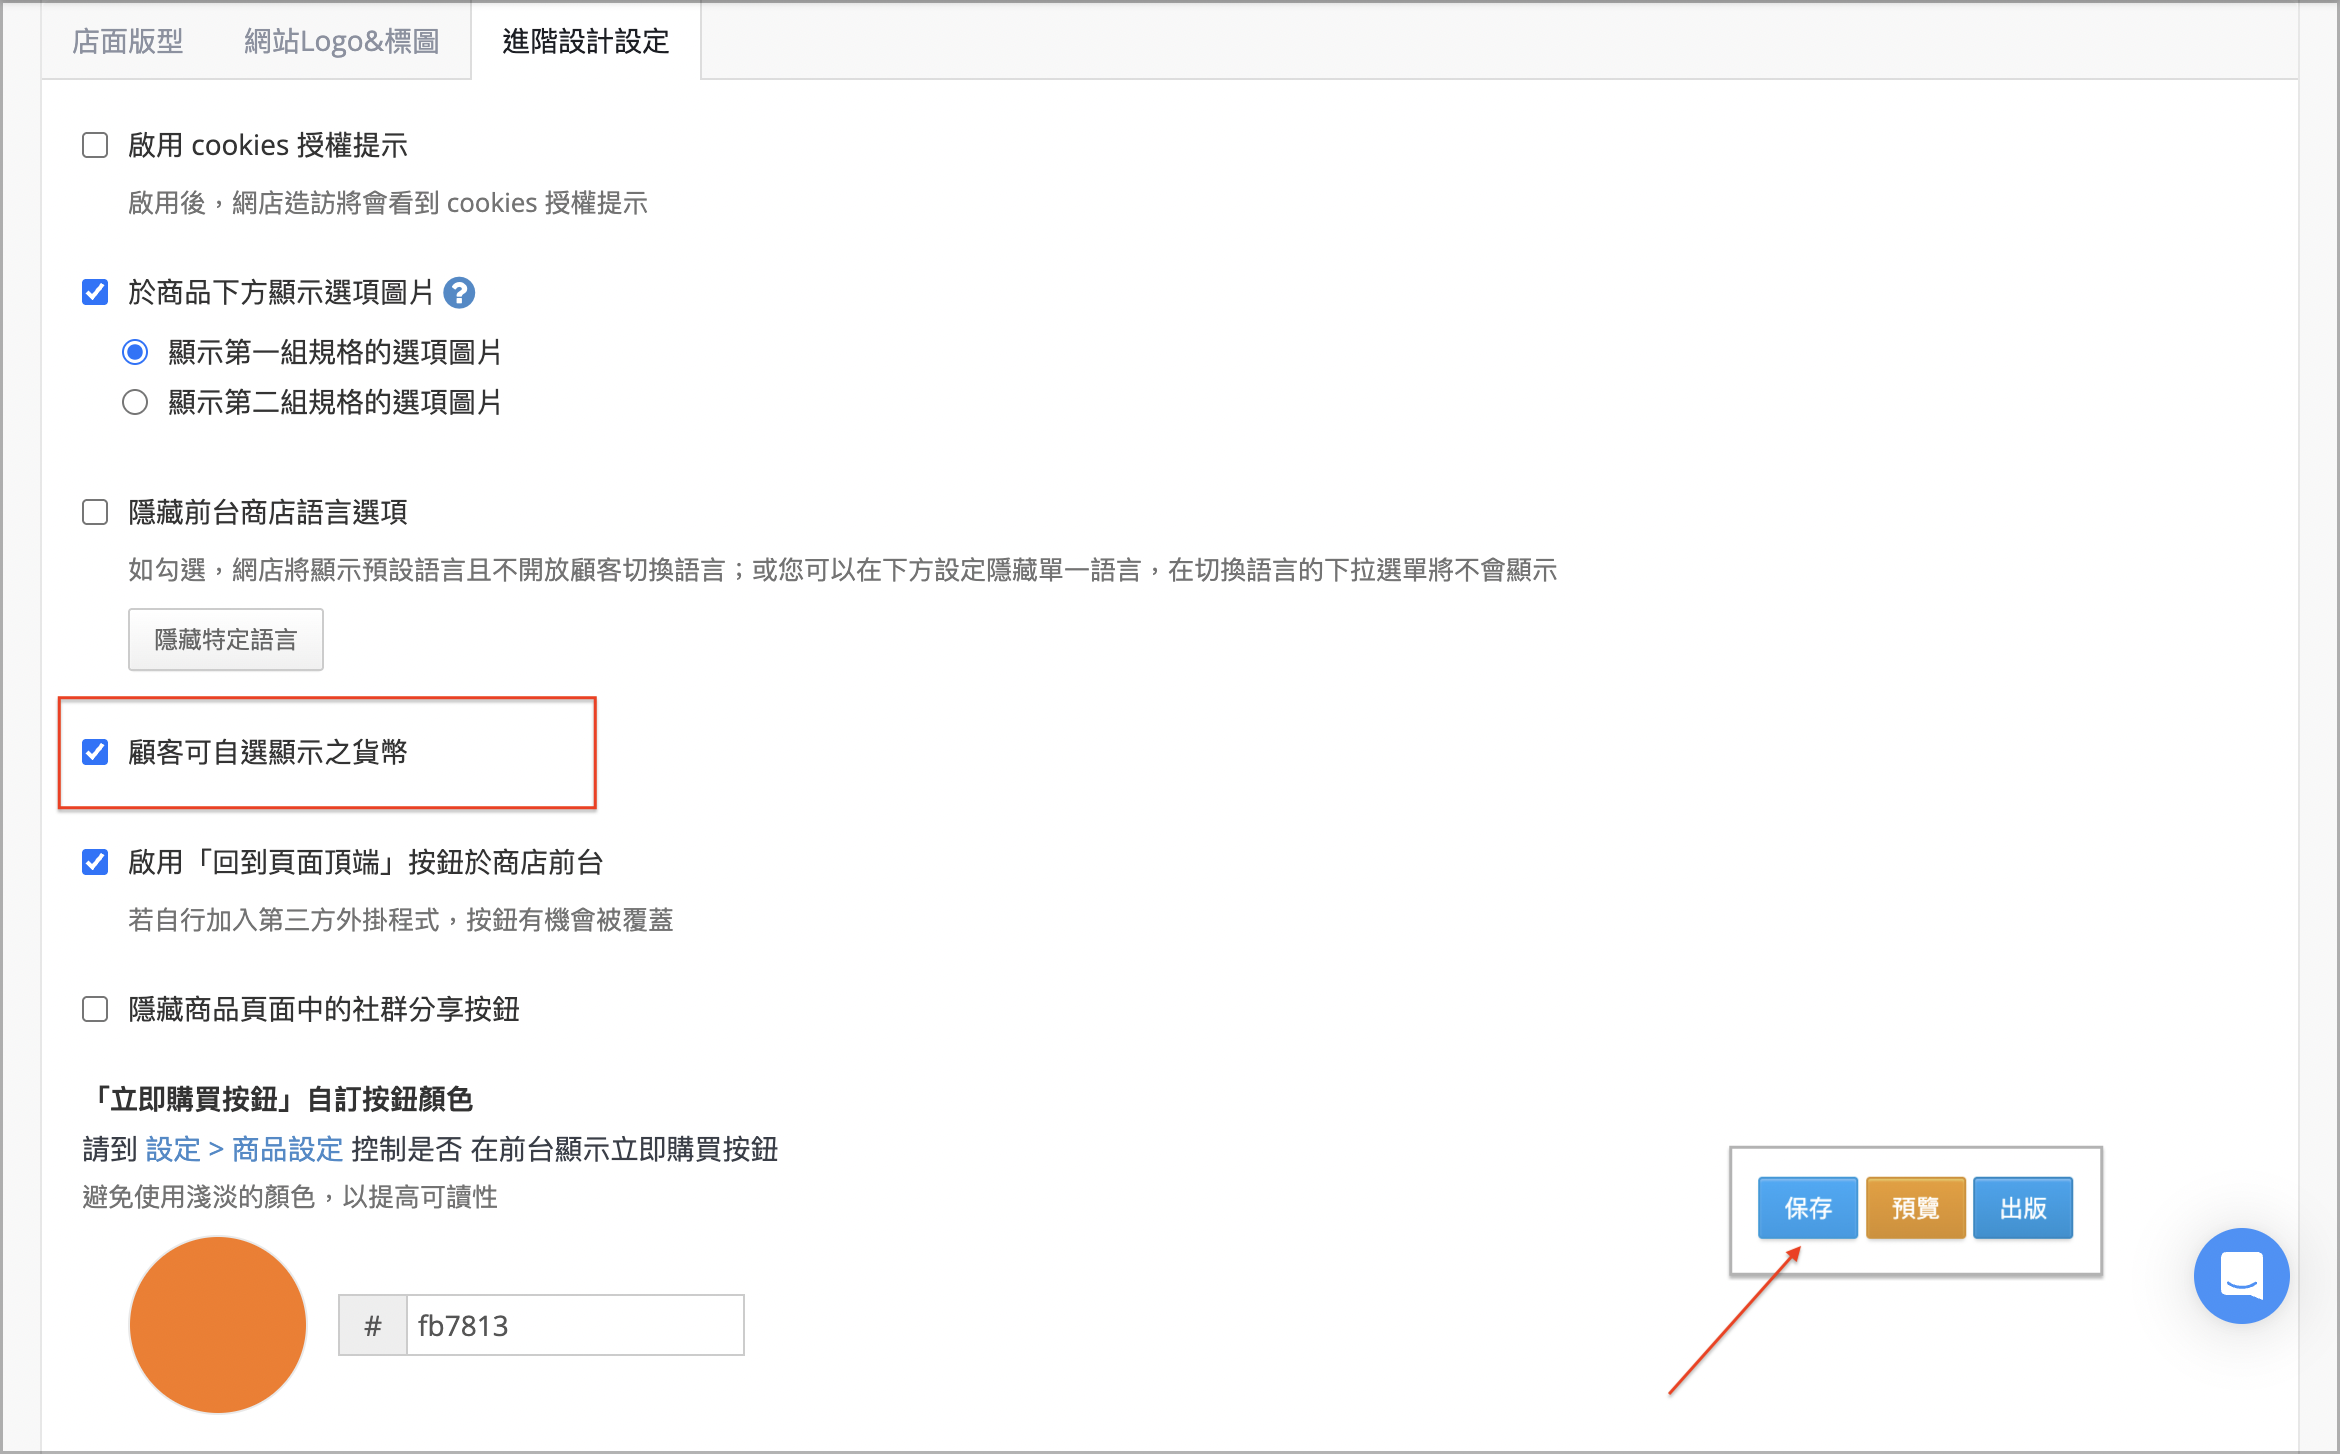This screenshot has width=2340, height=1454.
Task: Toggle 啟用「回到頁面頂端」按鈕 checkbox
Action: [x=95, y=862]
